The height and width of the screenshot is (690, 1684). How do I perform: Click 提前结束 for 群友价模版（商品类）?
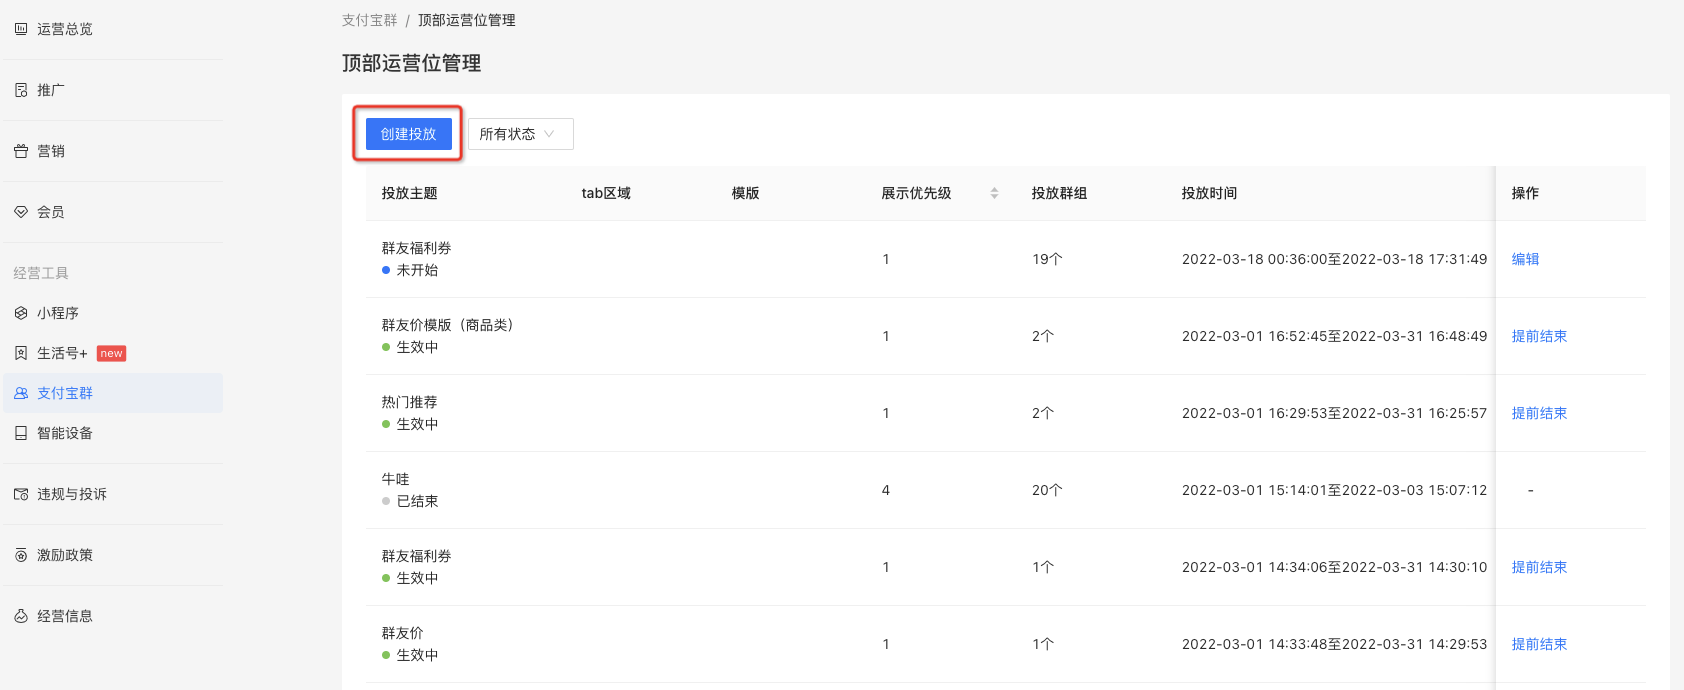(1539, 336)
